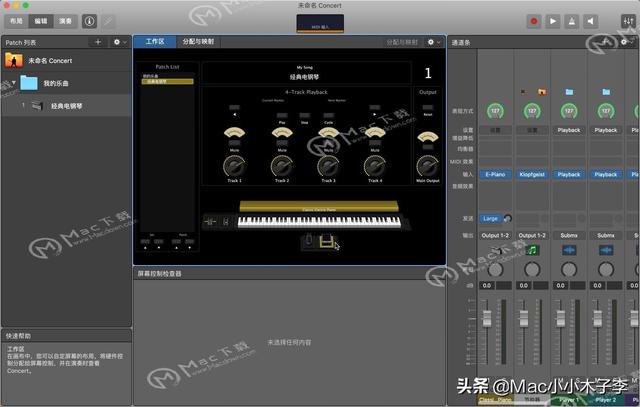Click the previous marker arrow button

point(234,108)
